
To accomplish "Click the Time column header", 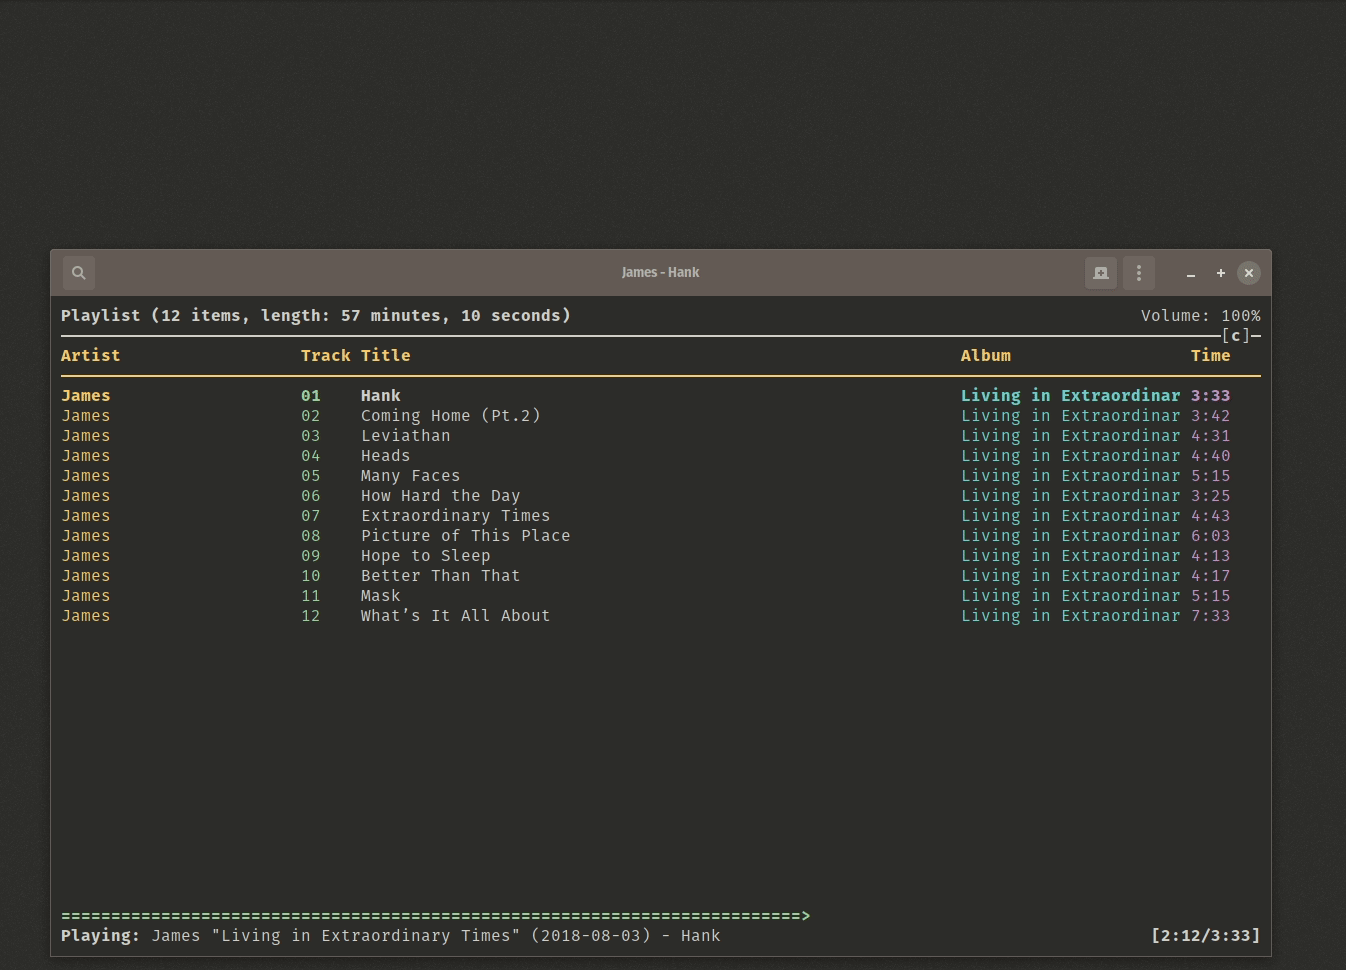I will (1211, 356).
